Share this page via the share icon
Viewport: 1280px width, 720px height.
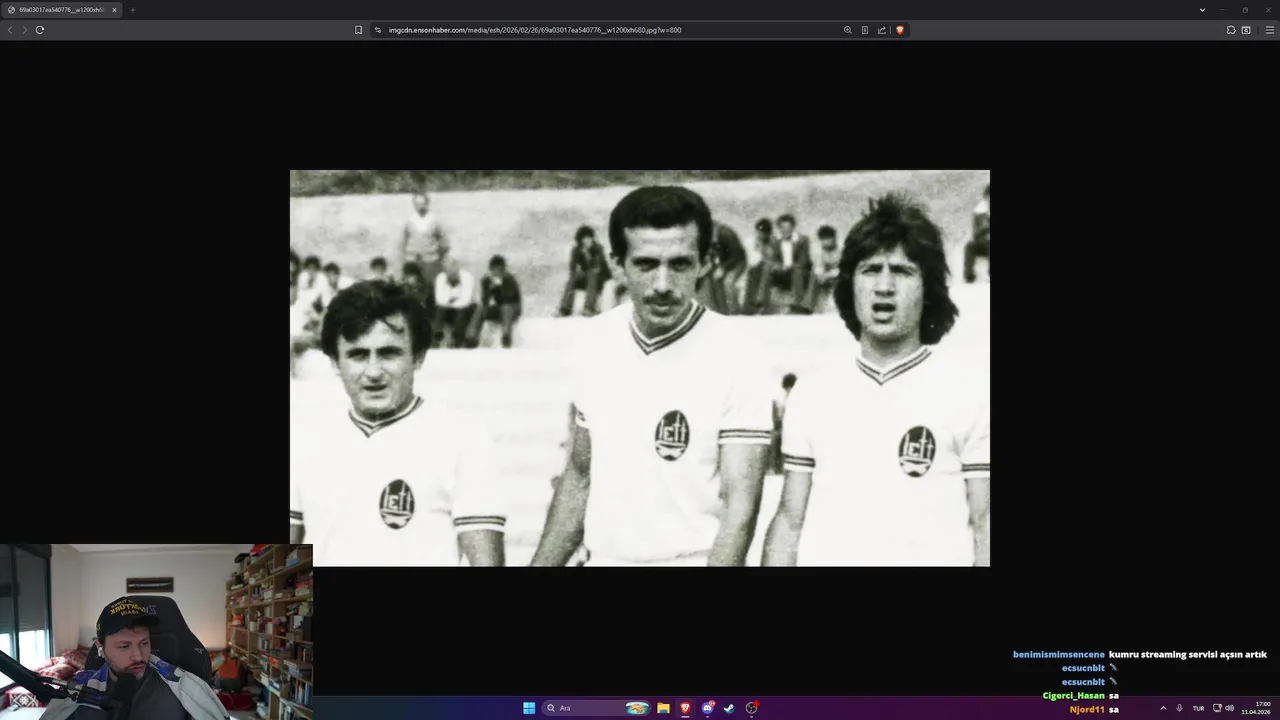tap(882, 30)
